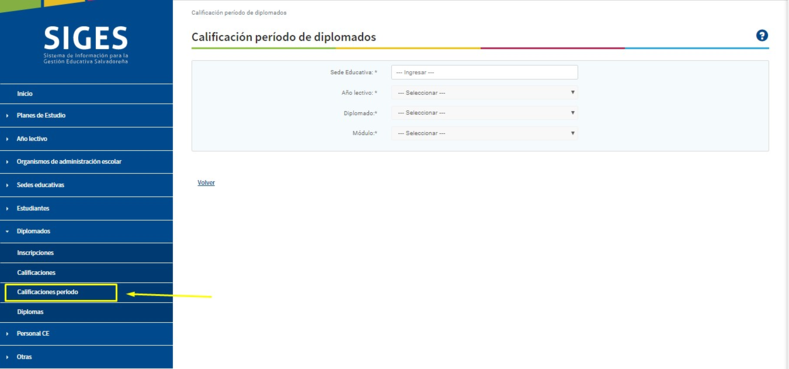The image size is (789, 369).
Task: Click the Volver link
Action: pos(206,183)
